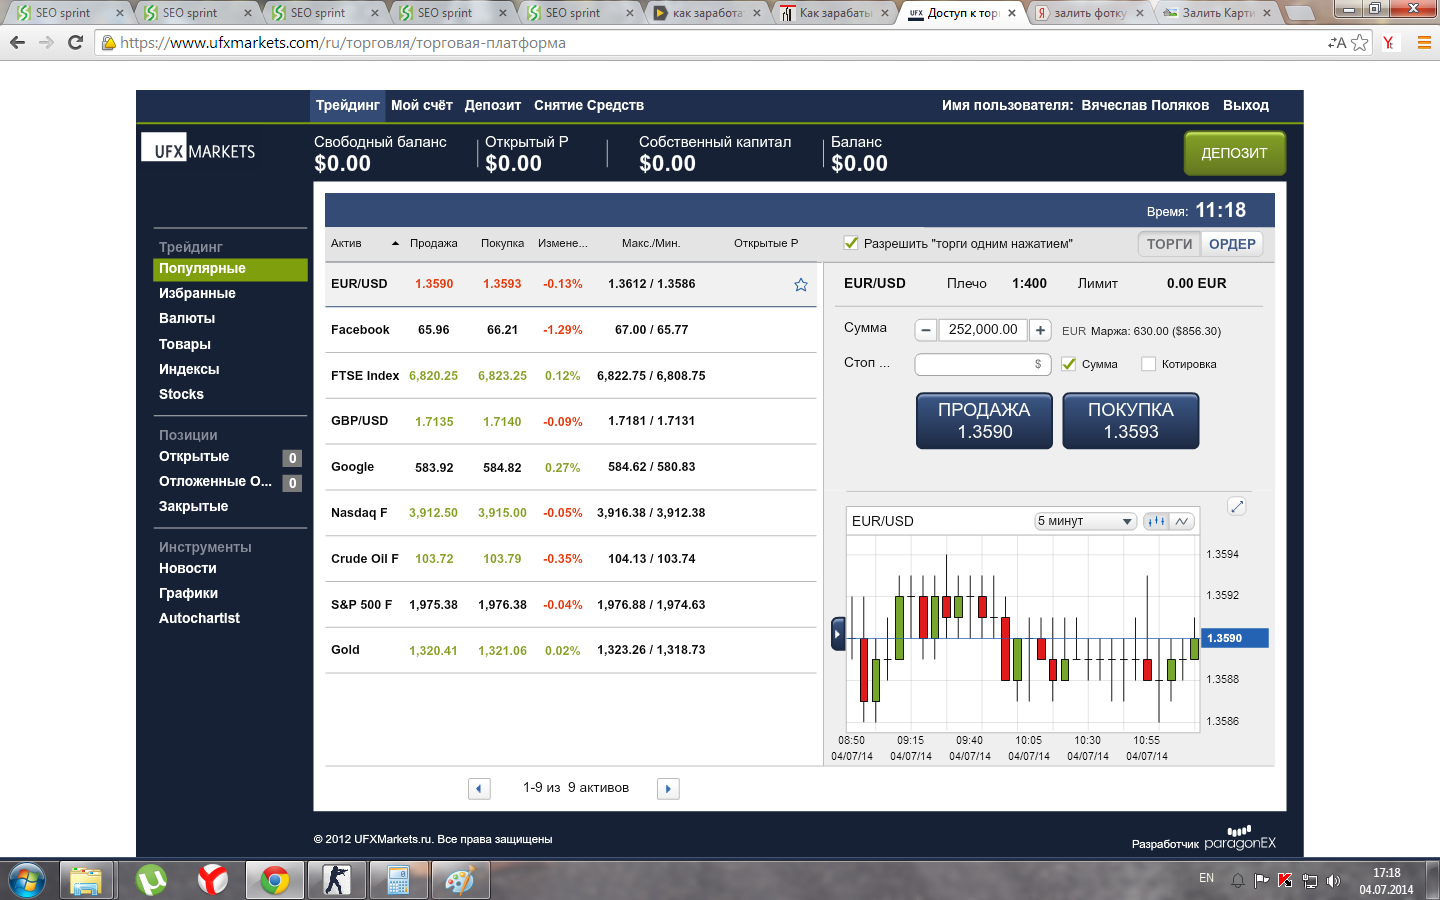Screen dimensions: 1440x900
Task: Open Calculator from the taskbar
Action: tap(398, 880)
